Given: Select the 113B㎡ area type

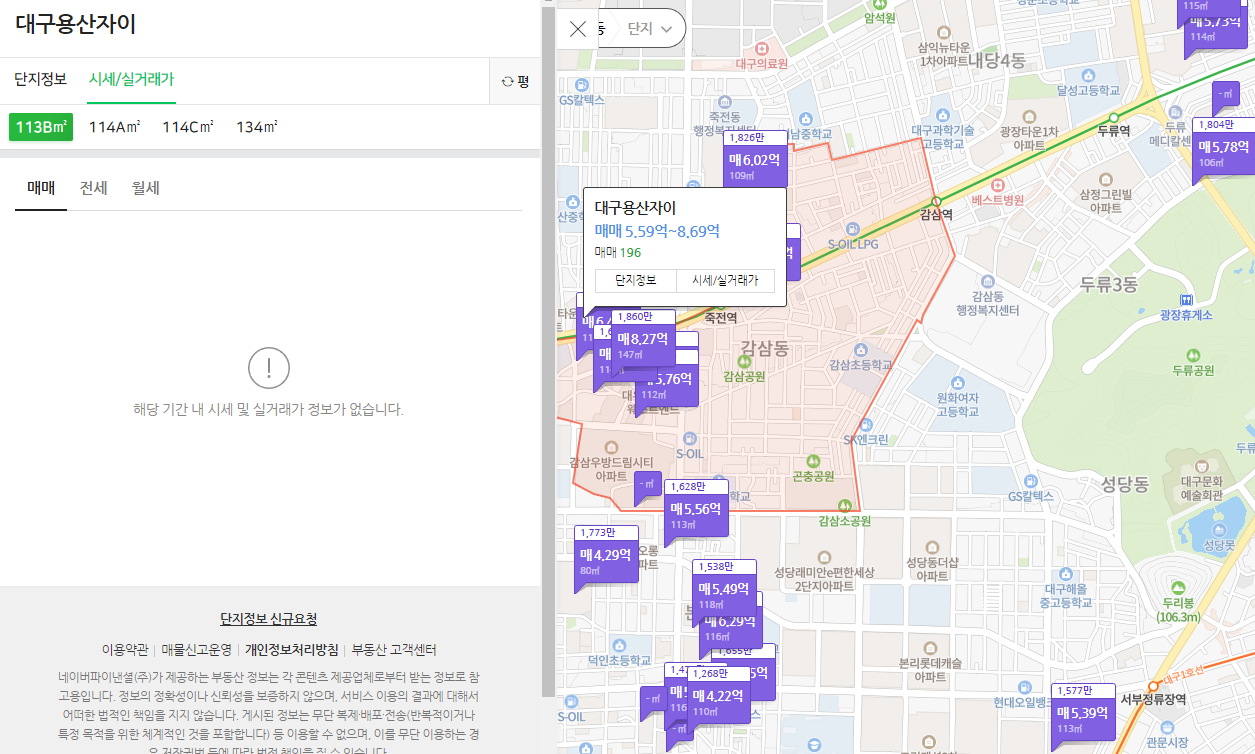Looking at the screenshot, I should [41, 127].
